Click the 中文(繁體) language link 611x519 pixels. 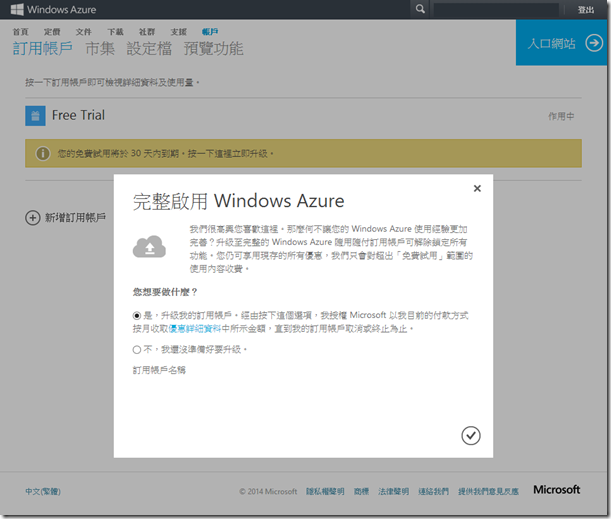(x=43, y=491)
